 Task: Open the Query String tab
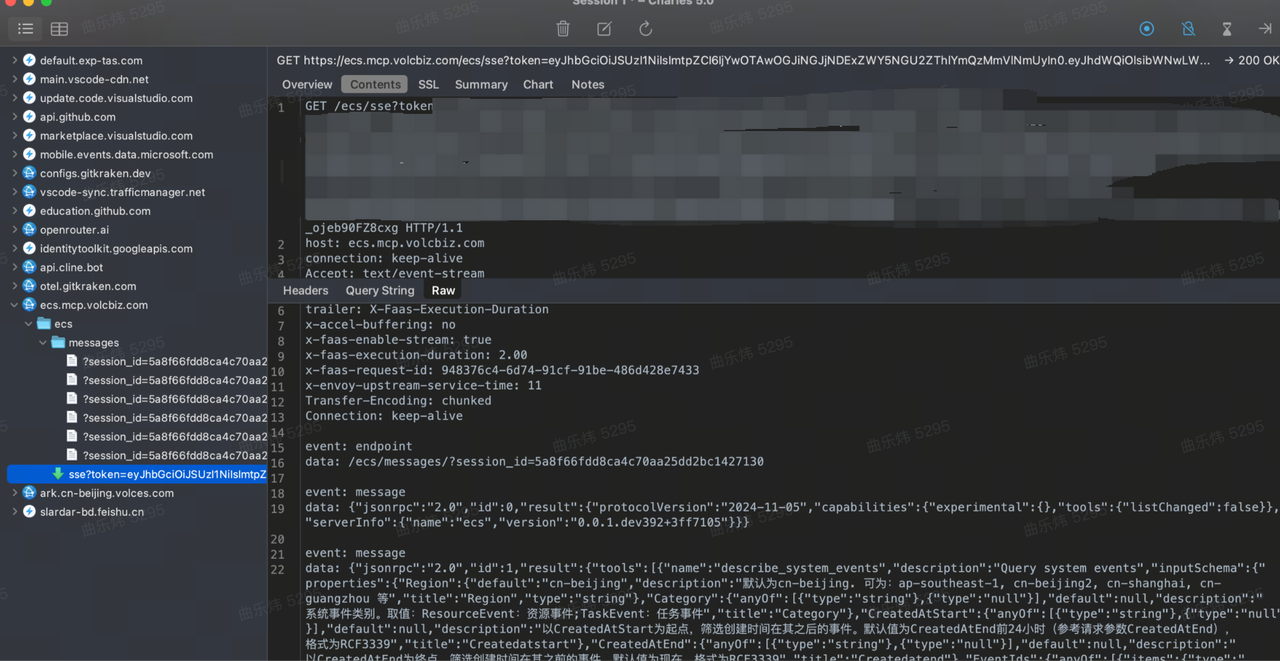coord(380,291)
